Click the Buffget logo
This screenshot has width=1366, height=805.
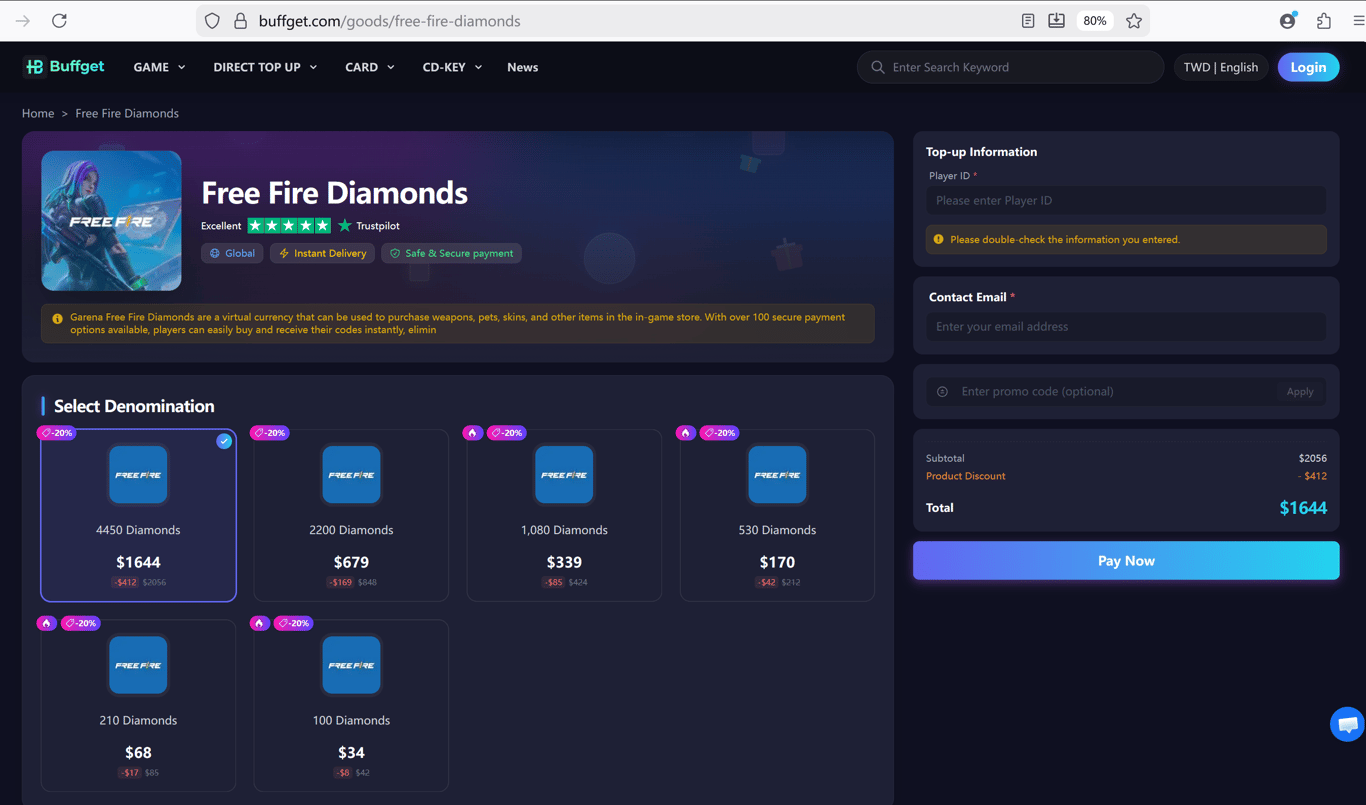point(64,67)
